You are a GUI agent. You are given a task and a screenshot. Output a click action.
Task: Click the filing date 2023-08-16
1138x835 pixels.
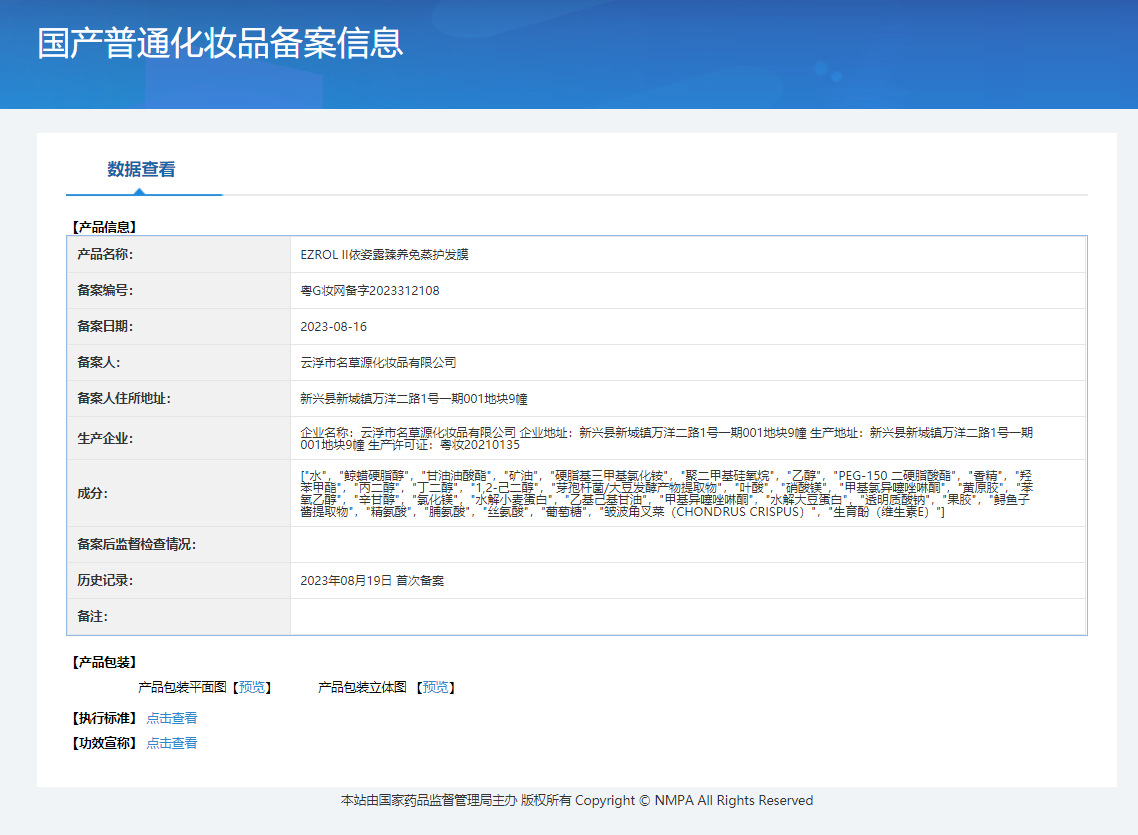tap(333, 327)
